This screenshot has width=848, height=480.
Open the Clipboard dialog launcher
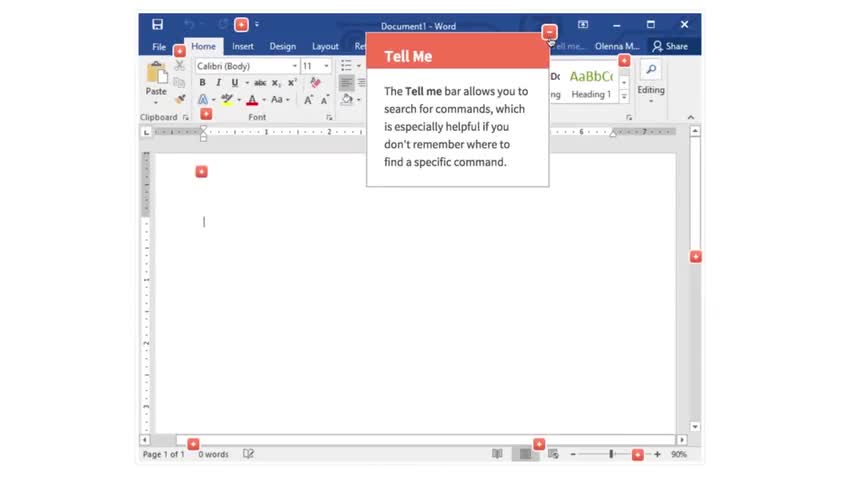(186, 117)
